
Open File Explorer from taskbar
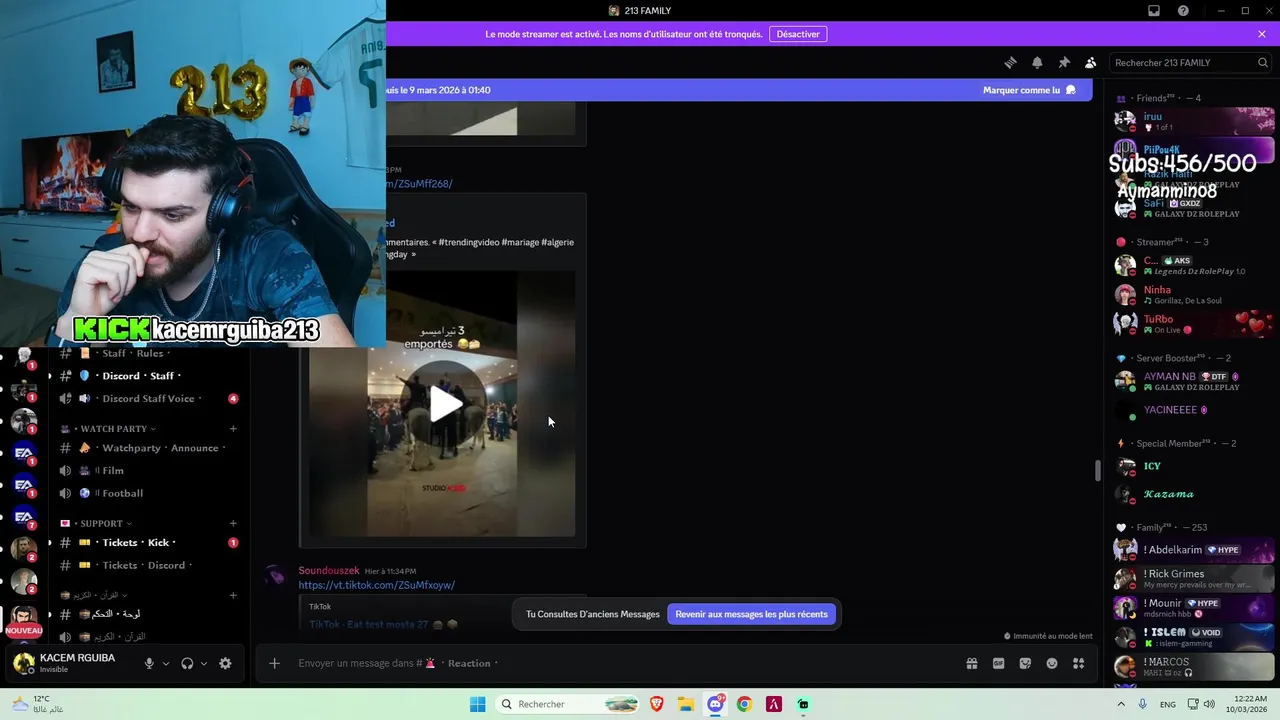click(686, 704)
